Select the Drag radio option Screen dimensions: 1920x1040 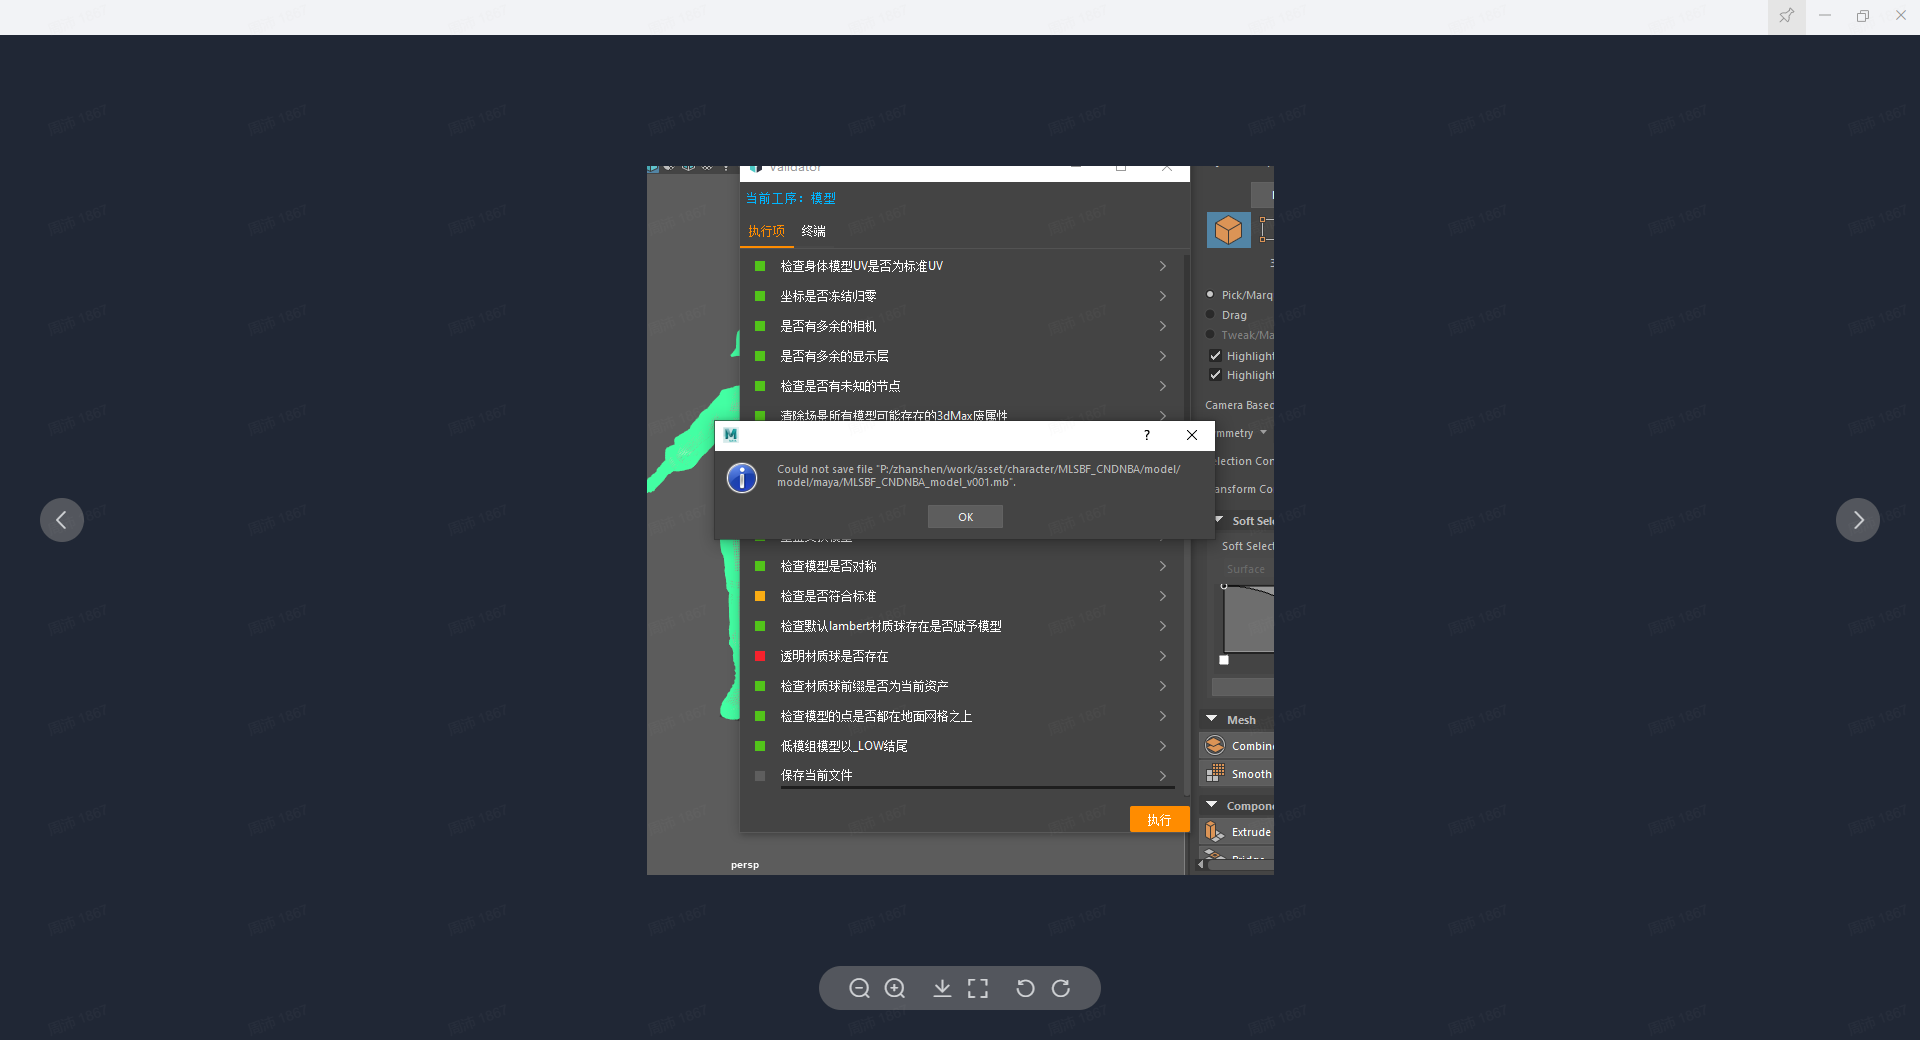pos(1210,314)
